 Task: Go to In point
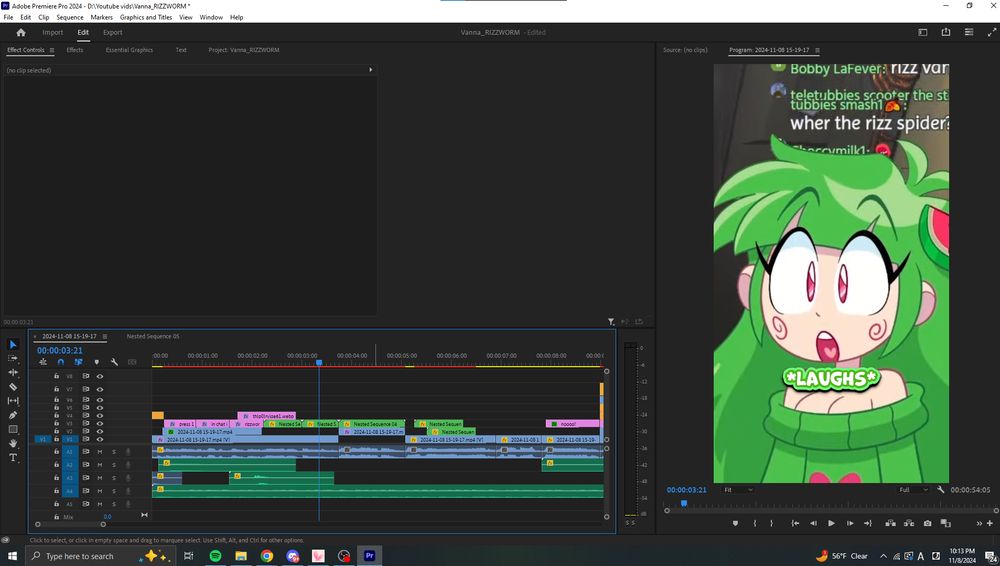[795, 523]
